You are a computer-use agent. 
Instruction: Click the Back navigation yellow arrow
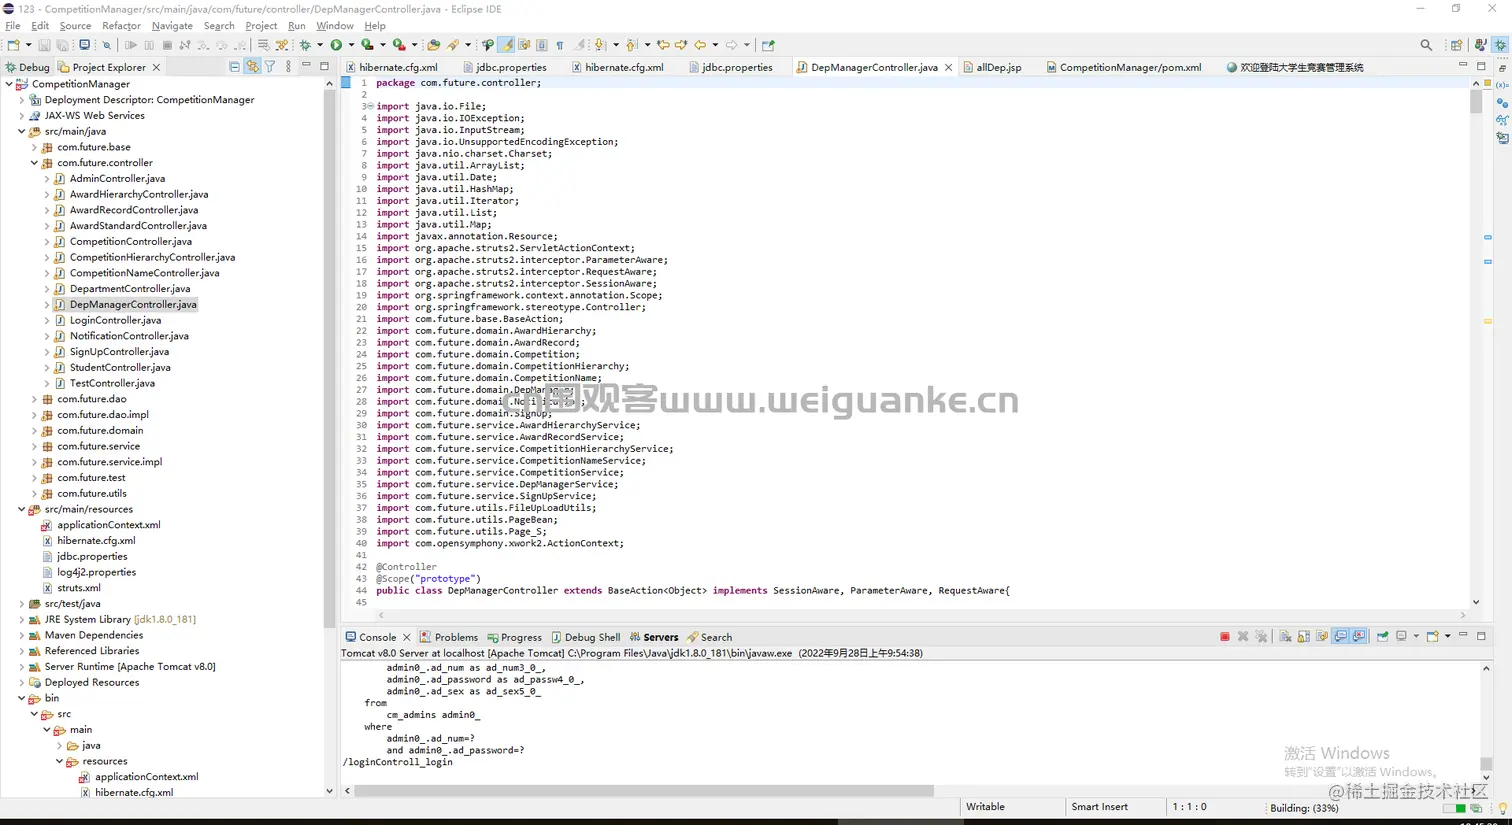[700, 45]
